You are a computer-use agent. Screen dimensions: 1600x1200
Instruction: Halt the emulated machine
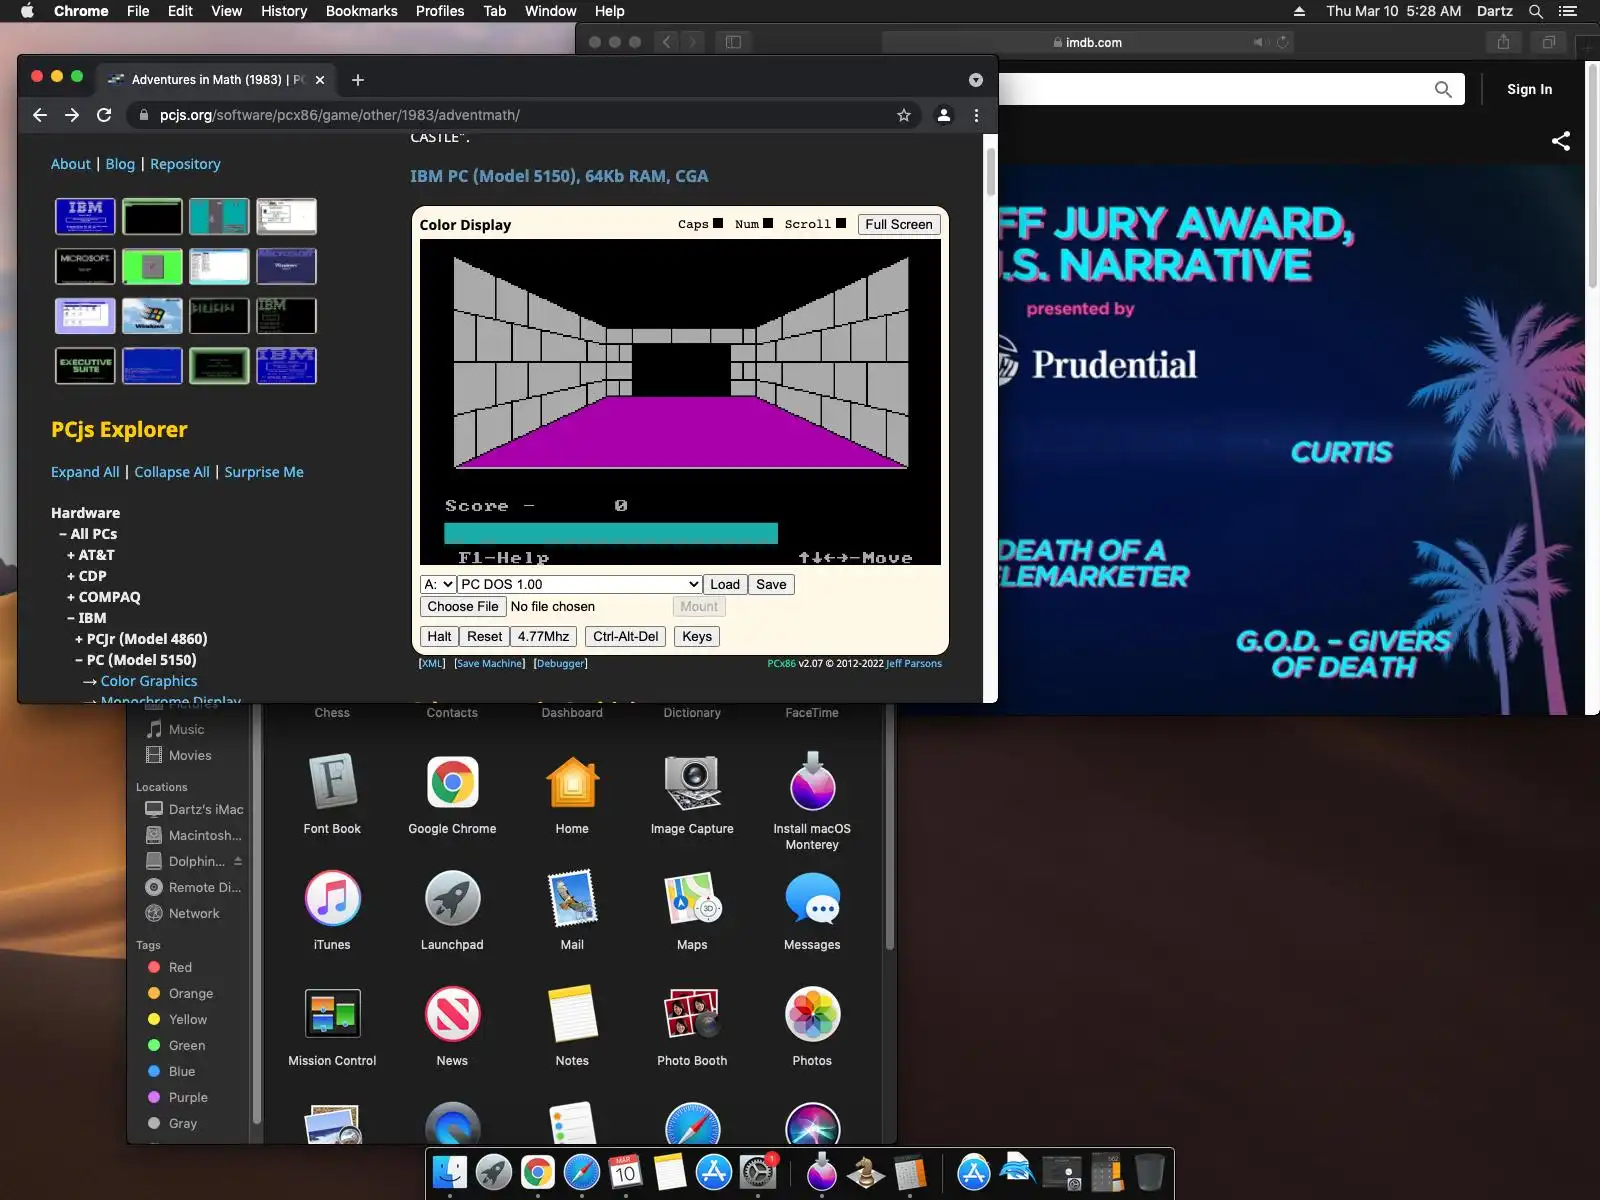(x=439, y=637)
